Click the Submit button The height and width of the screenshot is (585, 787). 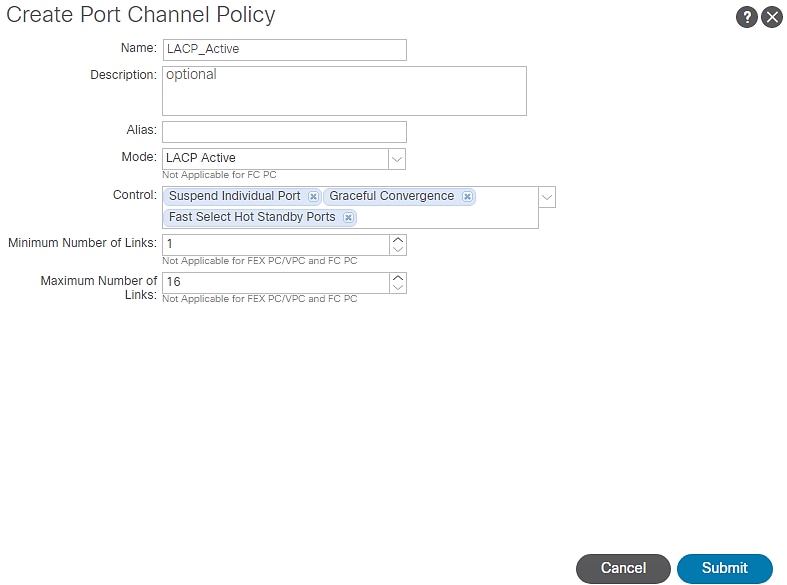click(724, 568)
